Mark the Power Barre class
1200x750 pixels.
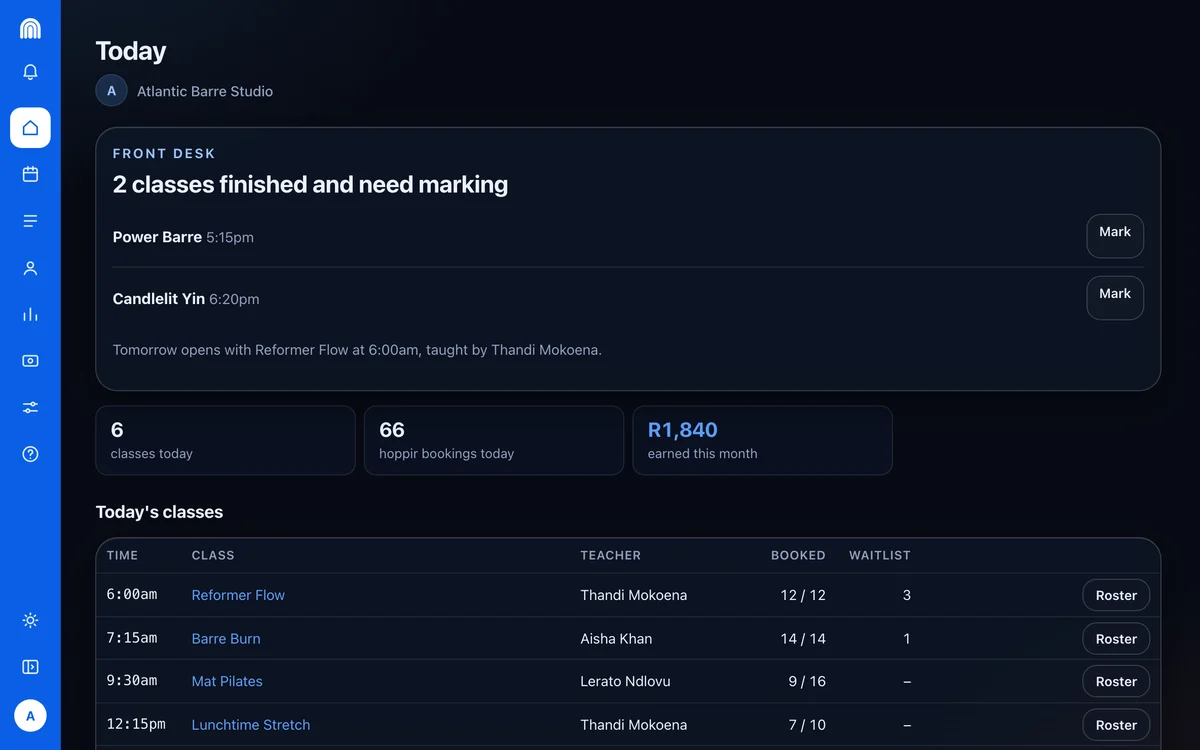[x=1115, y=236]
